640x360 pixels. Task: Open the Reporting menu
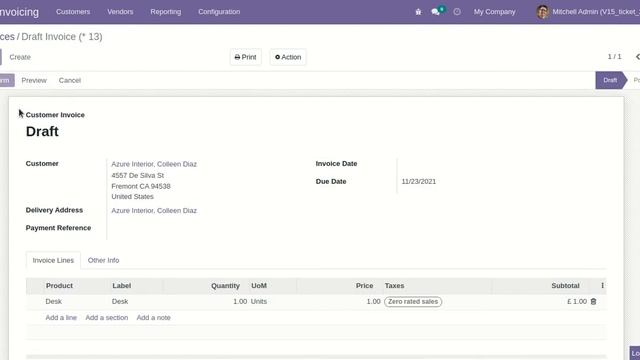[166, 12]
